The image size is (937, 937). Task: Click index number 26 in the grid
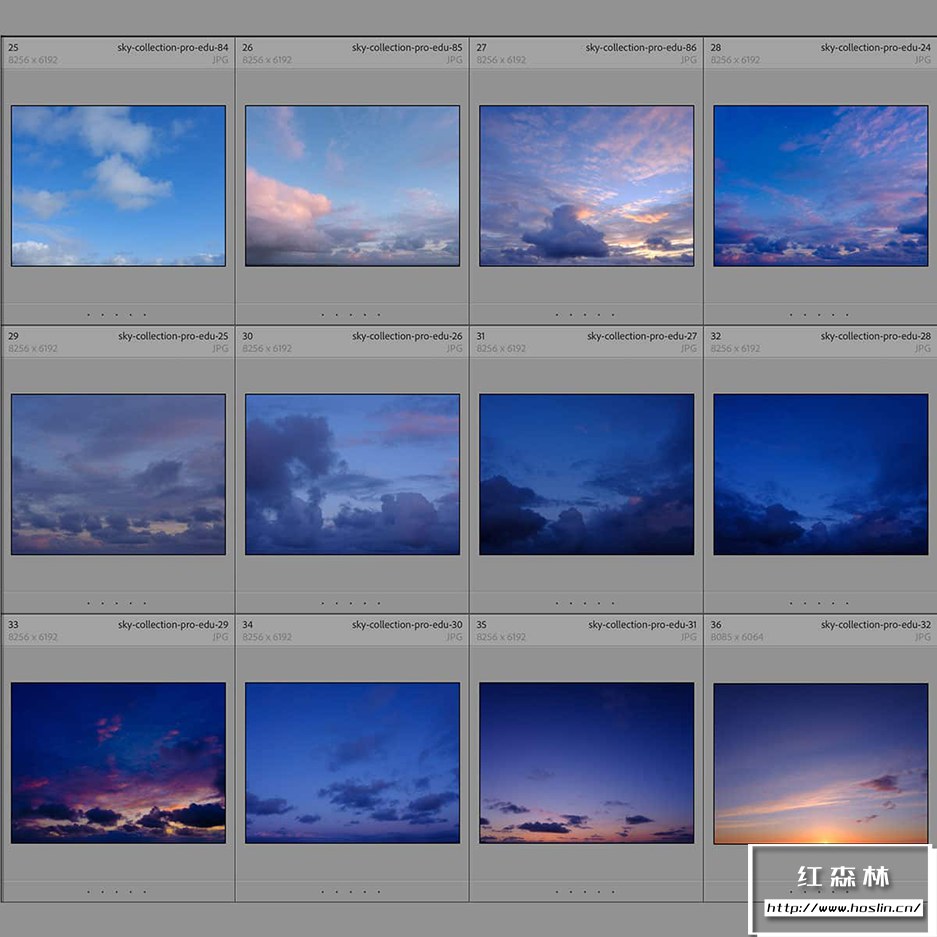[x=247, y=47]
